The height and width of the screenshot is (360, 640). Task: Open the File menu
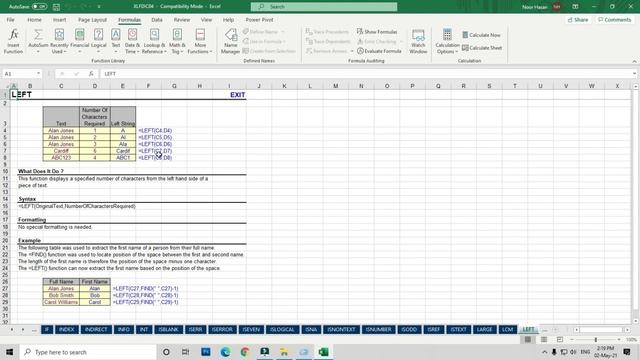[10, 20]
